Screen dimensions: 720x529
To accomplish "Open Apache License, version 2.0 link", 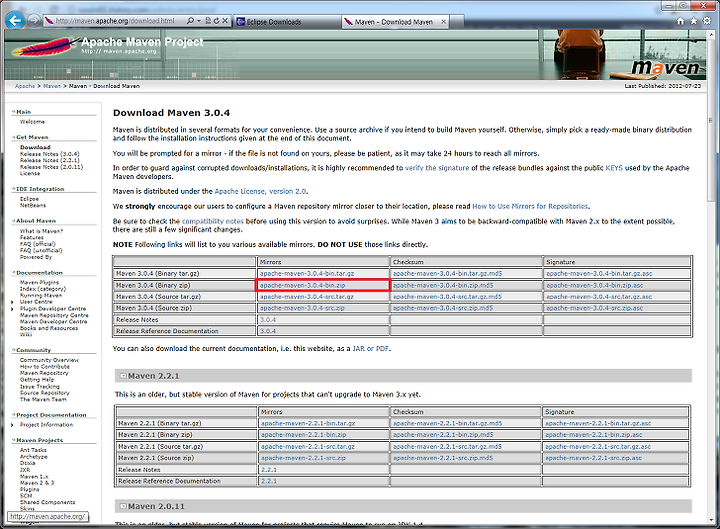I will (260, 191).
